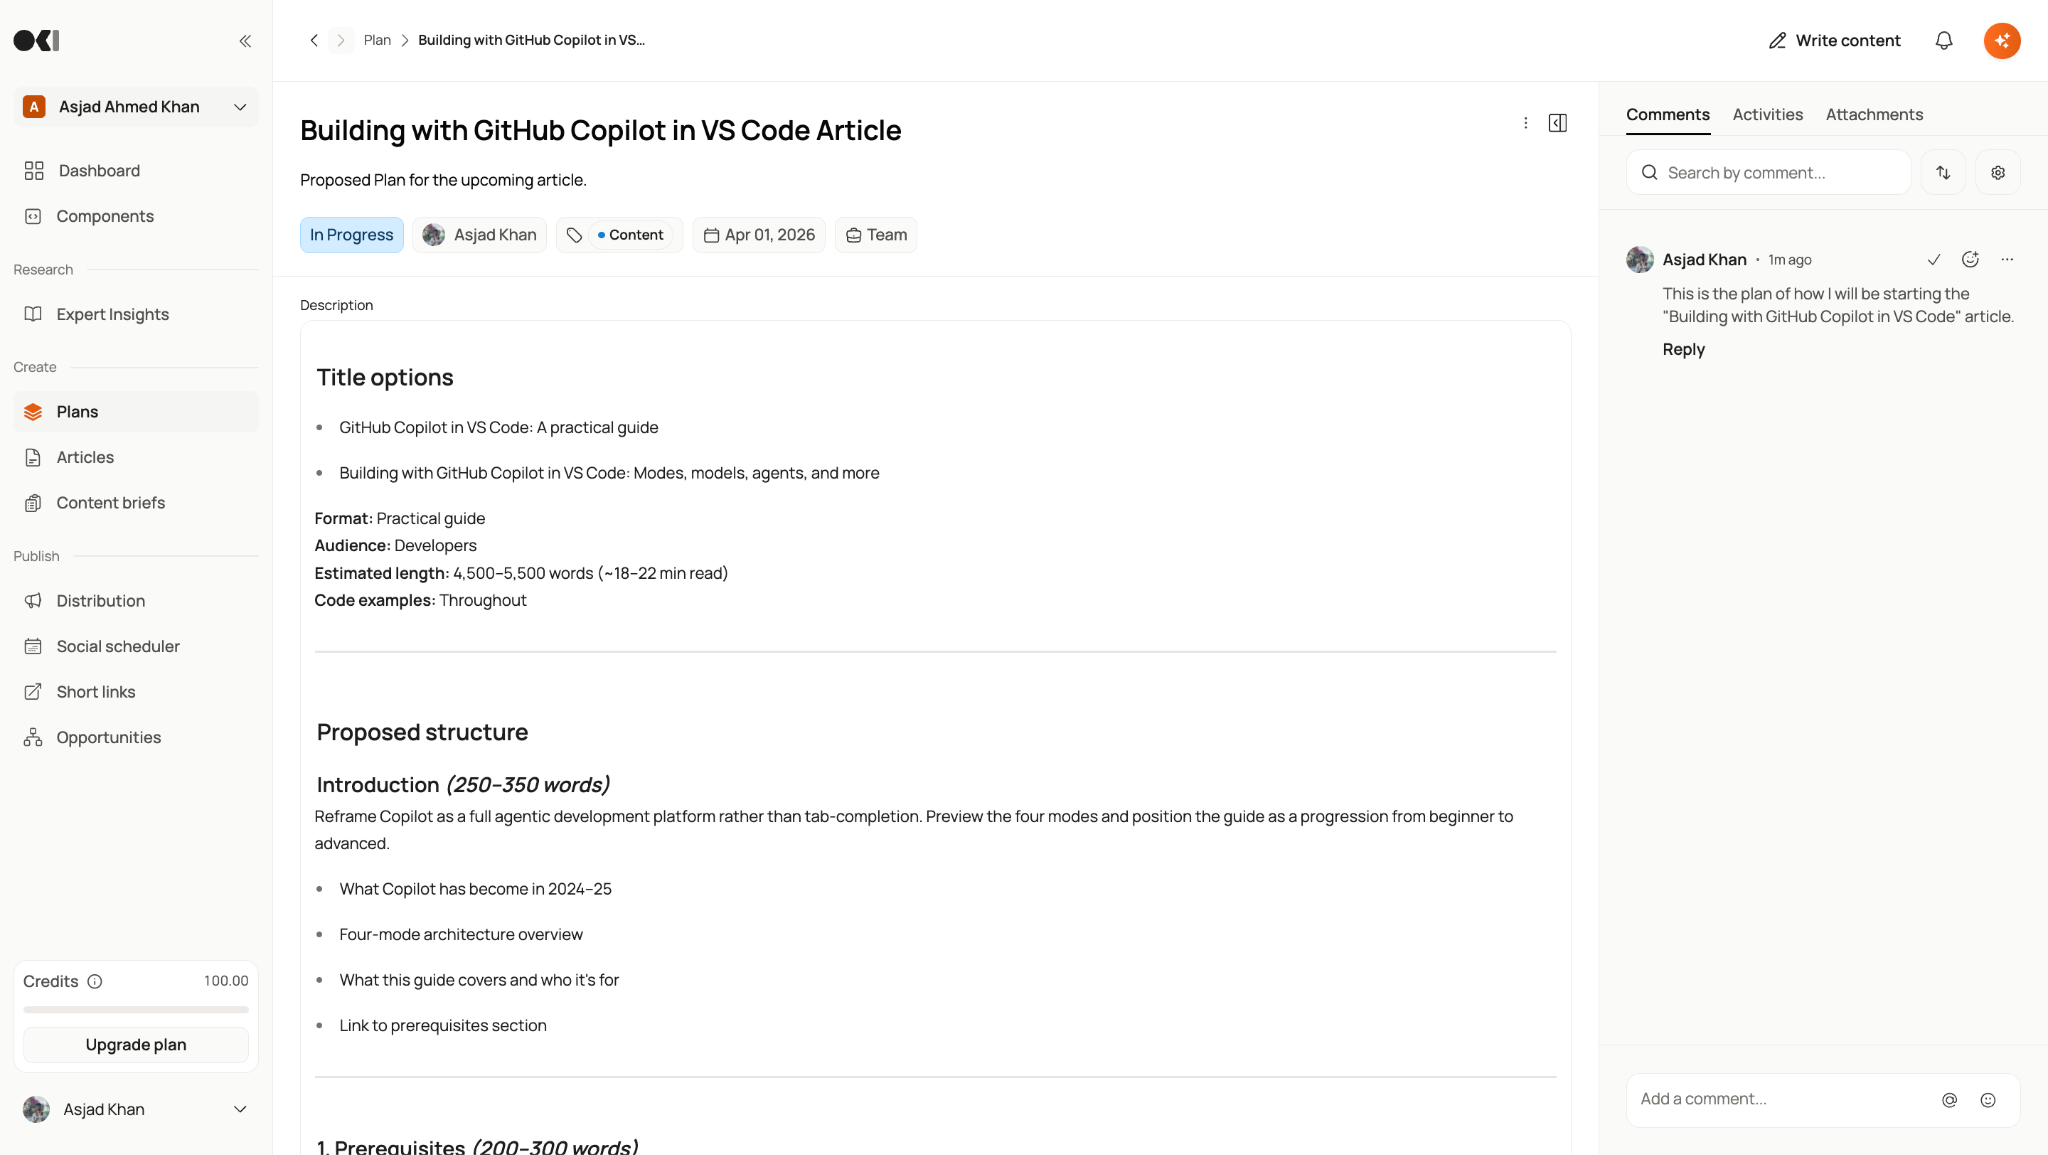Open plan options three-dot menu
This screenshot has height=1155, width=2048.
pos(1526,123)
